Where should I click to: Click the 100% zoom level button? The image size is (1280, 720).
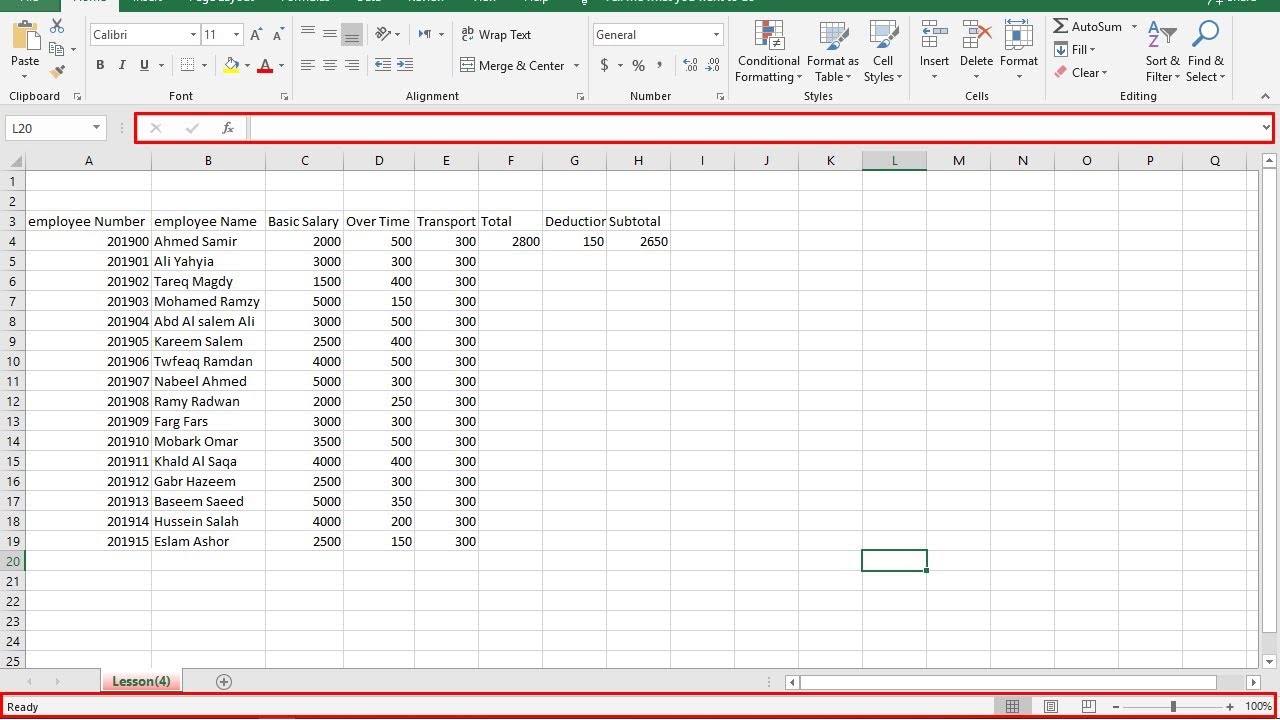tap(1258, 706)
